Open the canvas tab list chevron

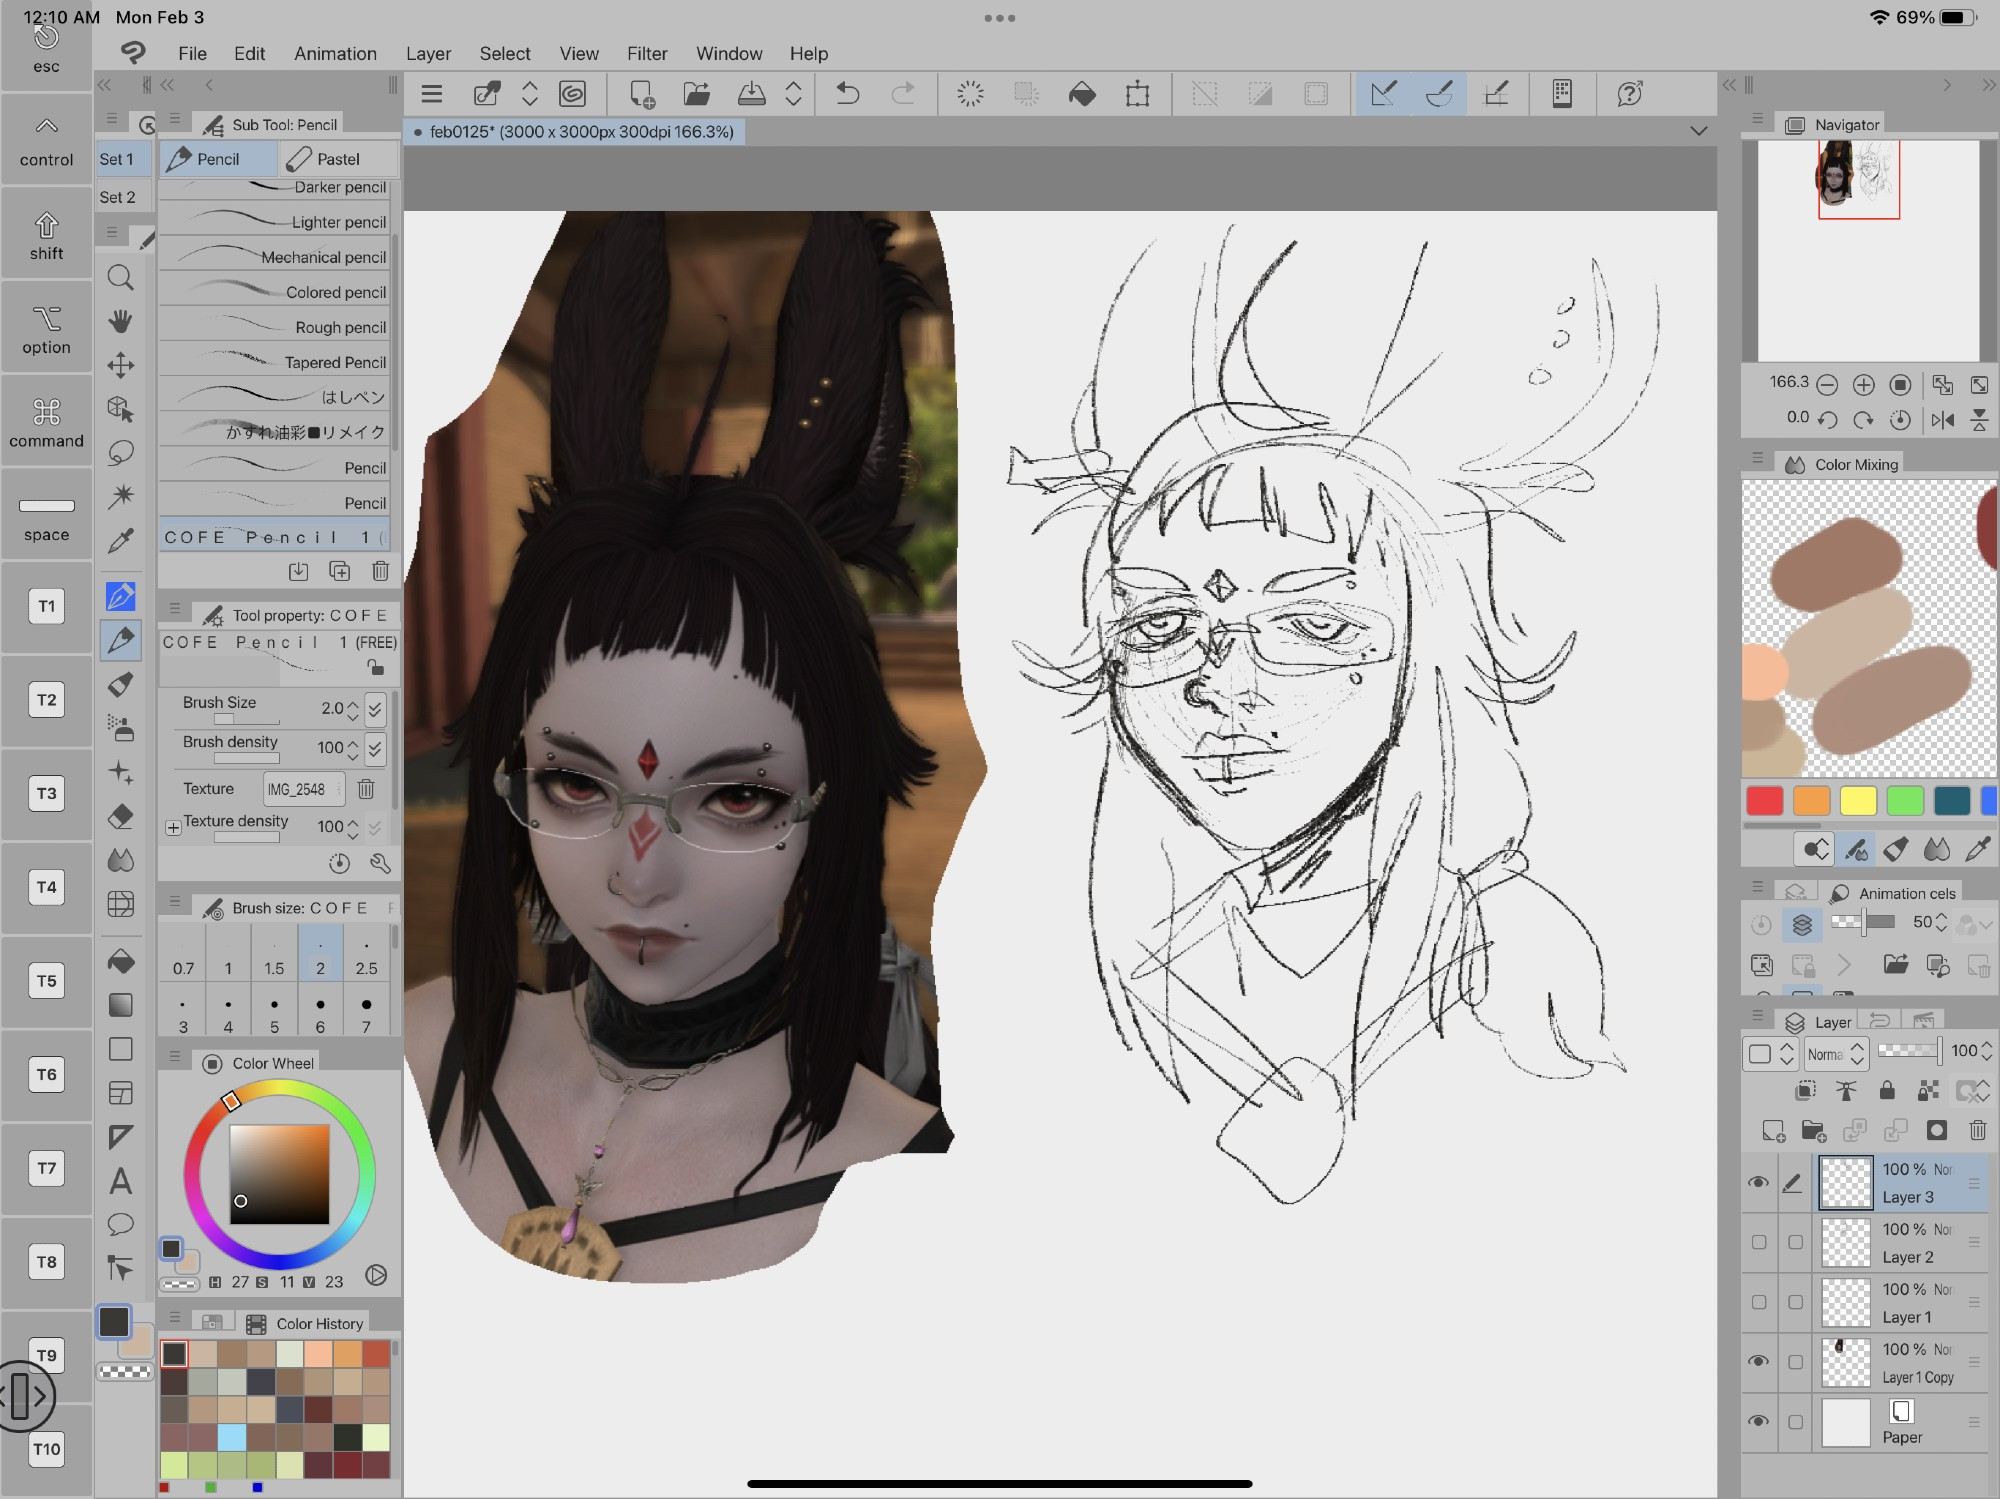[x=1698, y=131]
